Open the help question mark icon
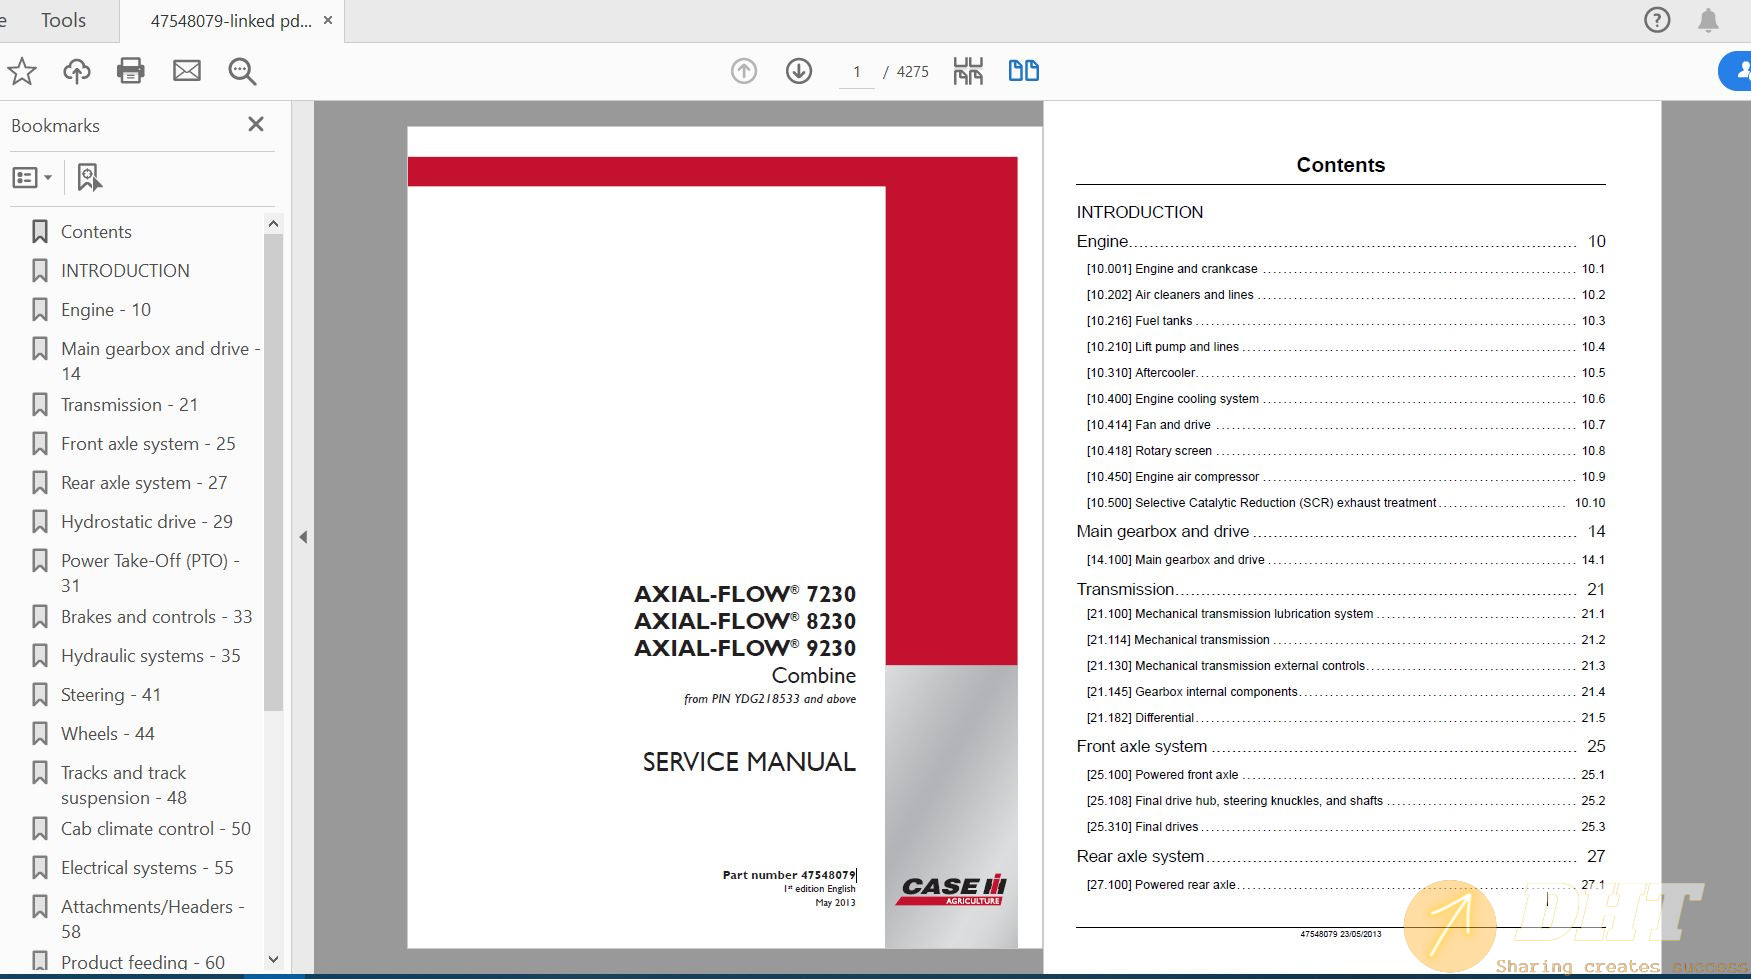Image resolution: width=1751 pixels, height=979 pixels. [1657, 20]
